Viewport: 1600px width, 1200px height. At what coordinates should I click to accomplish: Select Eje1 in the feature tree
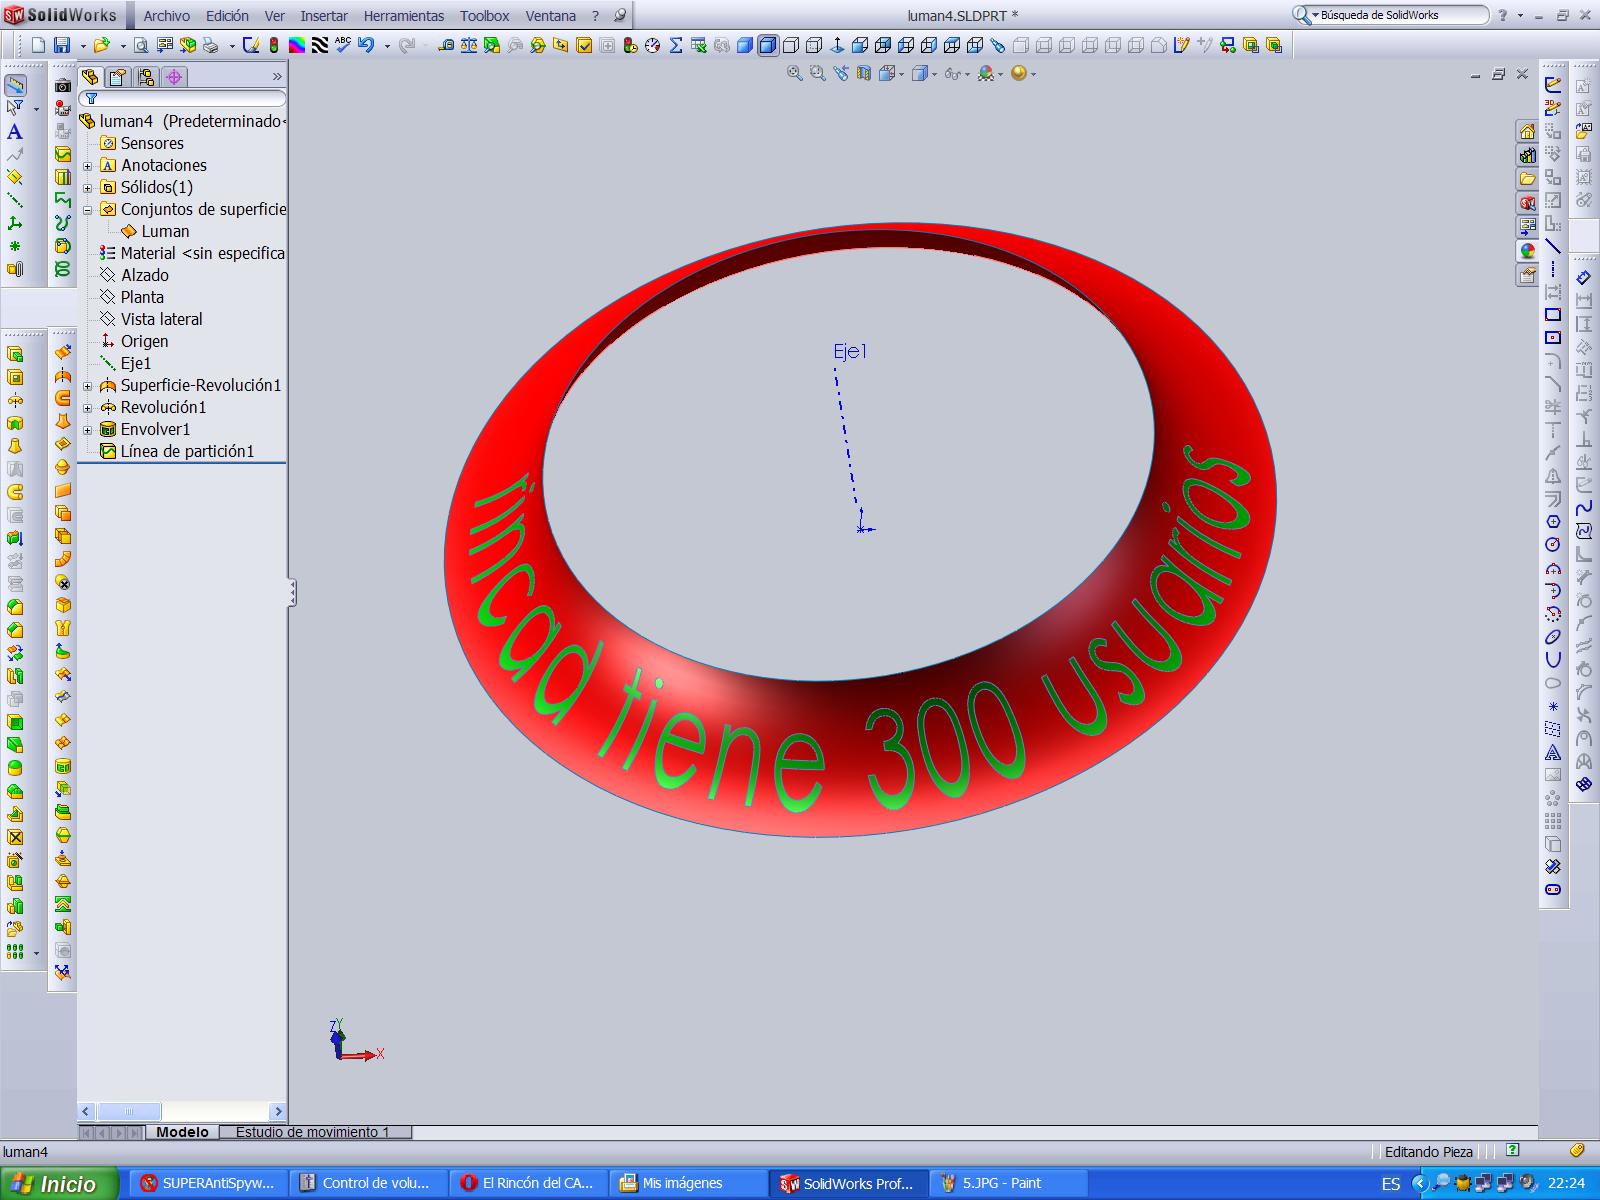tap(126, 363)
